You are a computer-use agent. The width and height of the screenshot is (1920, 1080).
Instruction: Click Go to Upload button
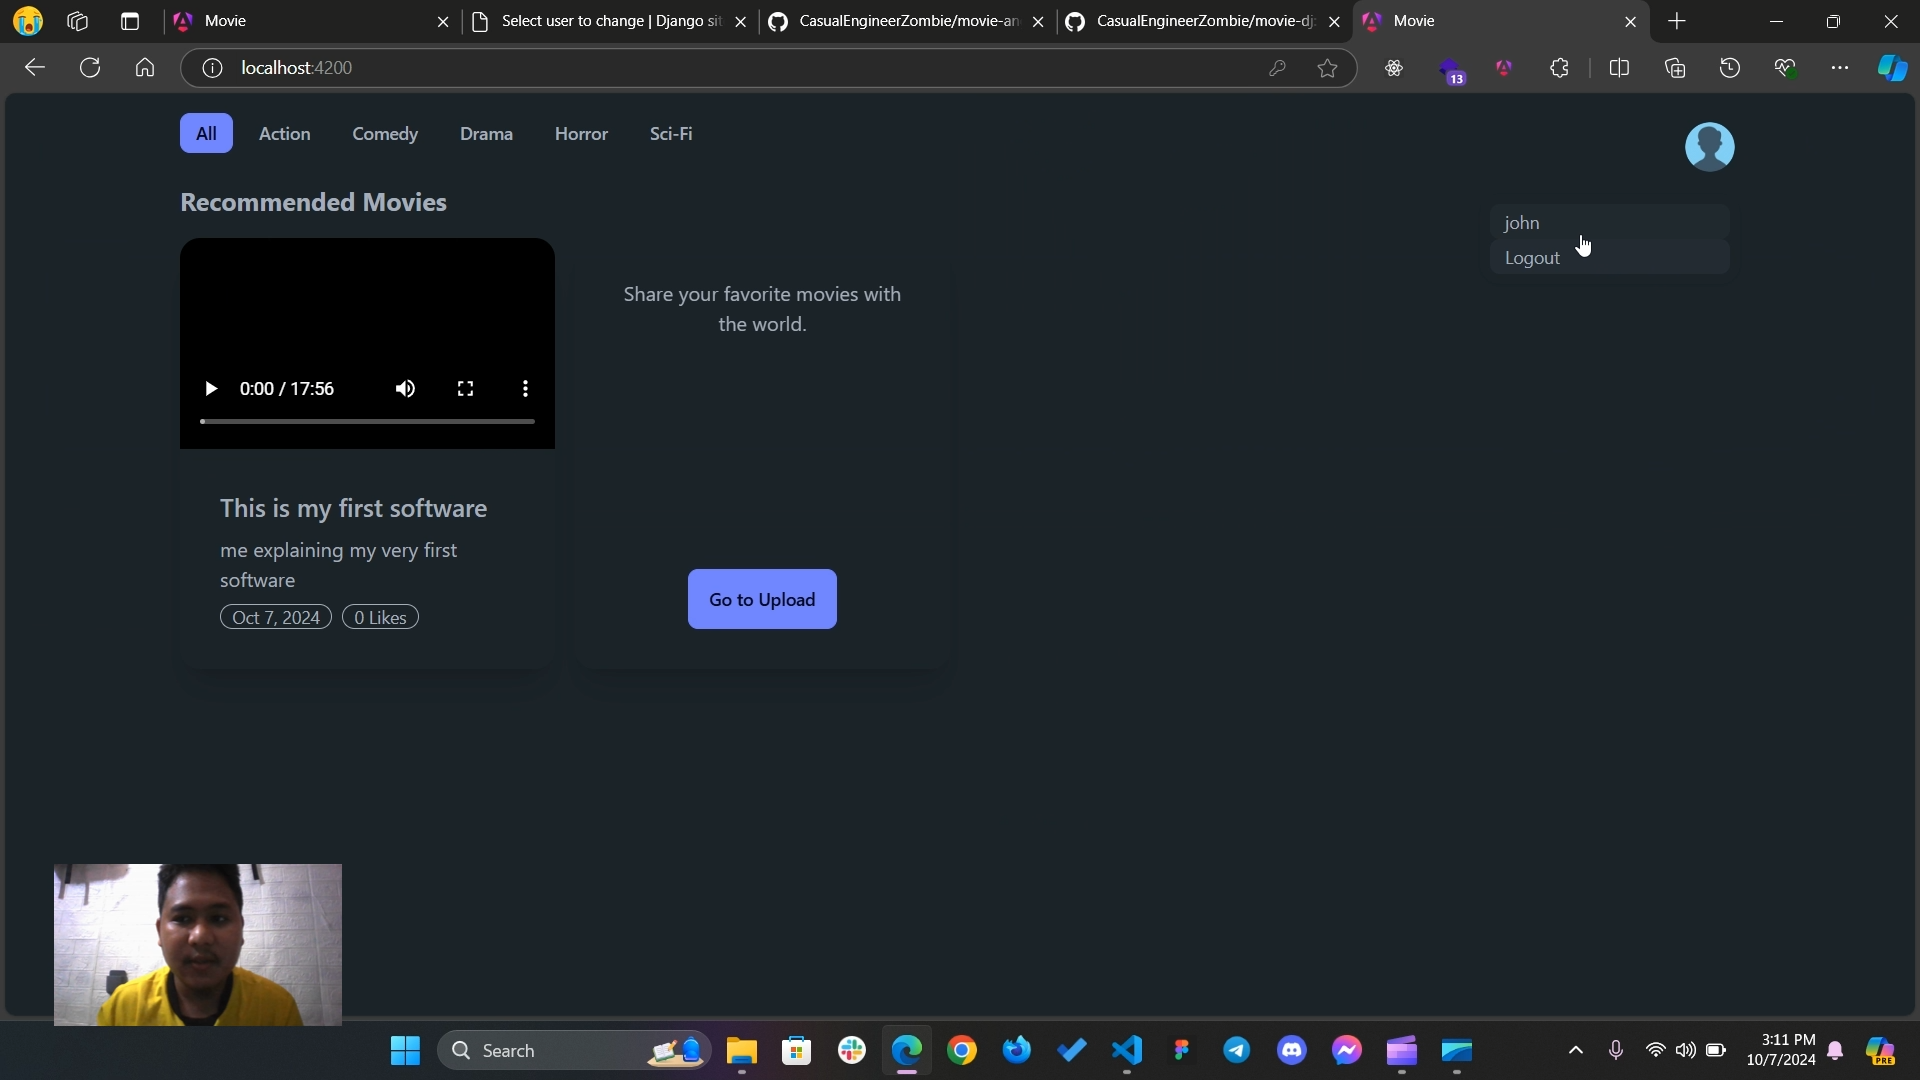tap(762, 599)
